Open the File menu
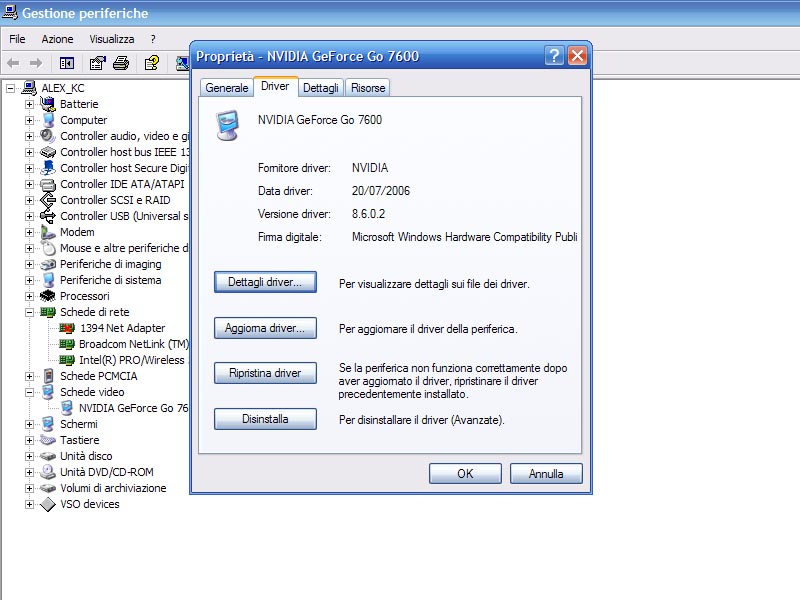This screenshot has height=600, width=800. [17, 39]
